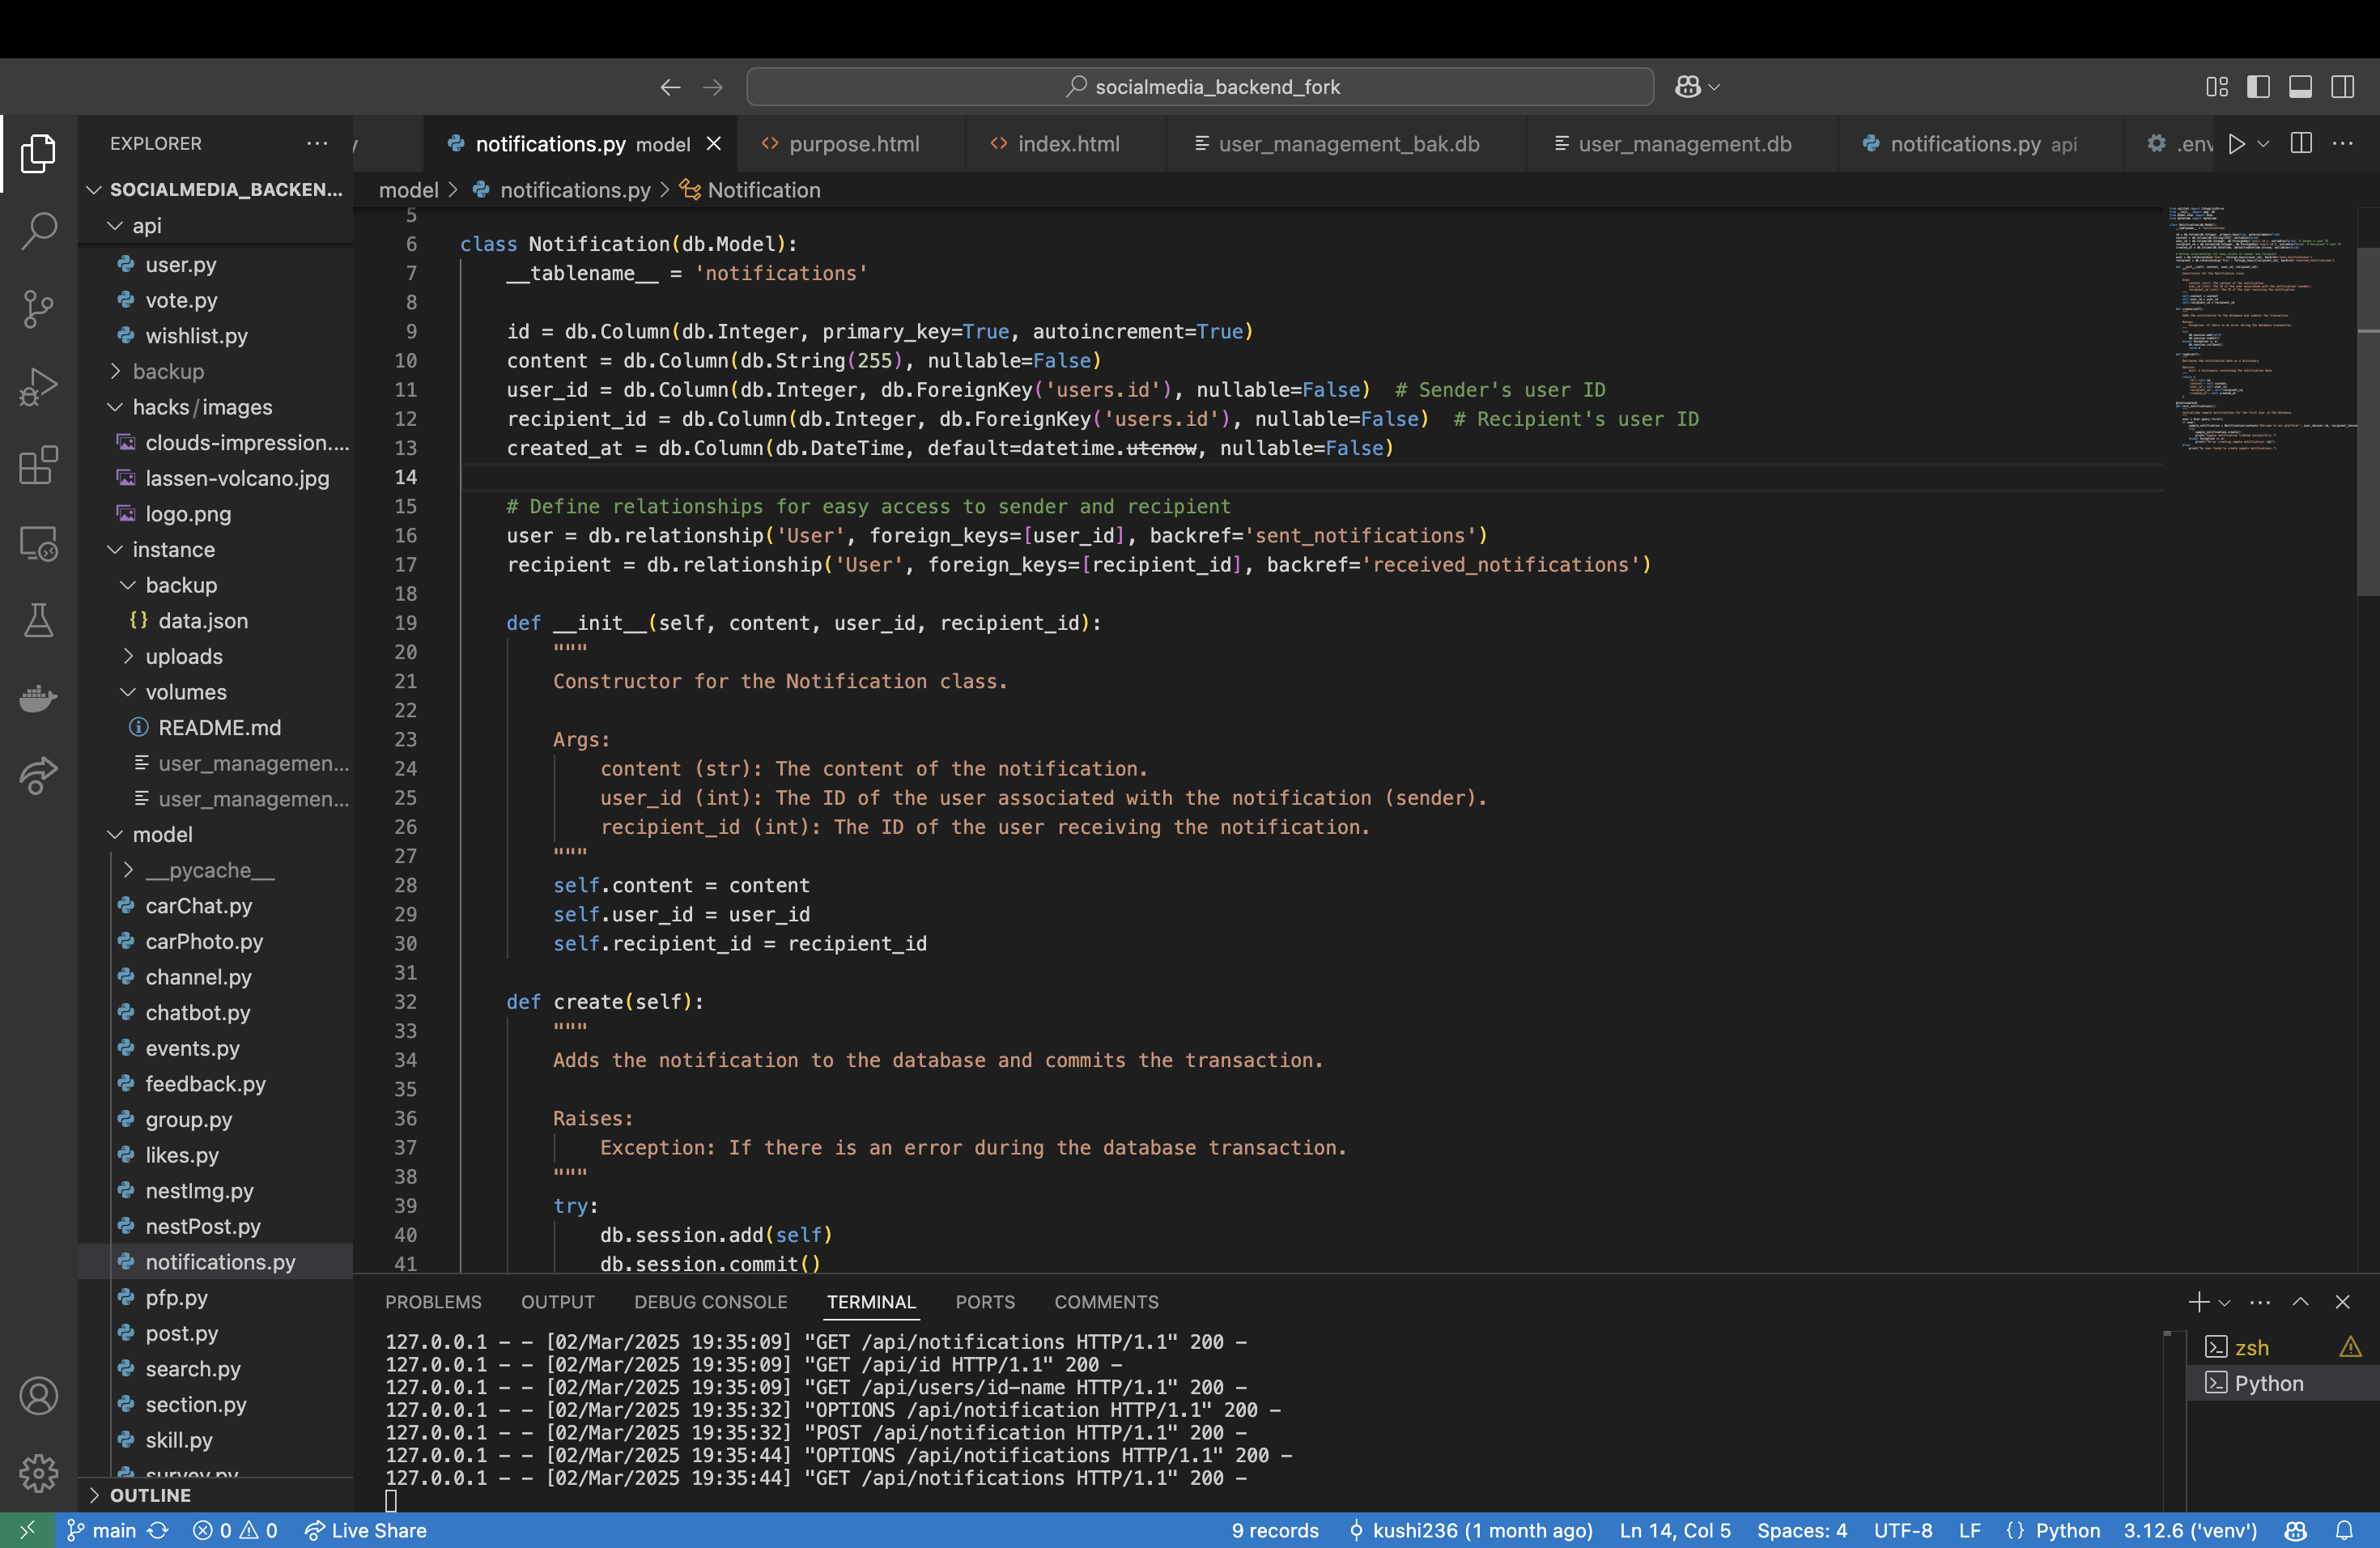Open the Search view in activity bar

pos(38,230)
